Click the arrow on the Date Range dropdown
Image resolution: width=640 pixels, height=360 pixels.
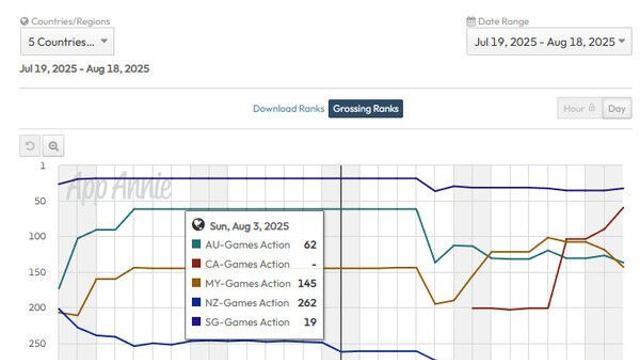[x=622, y=41]
